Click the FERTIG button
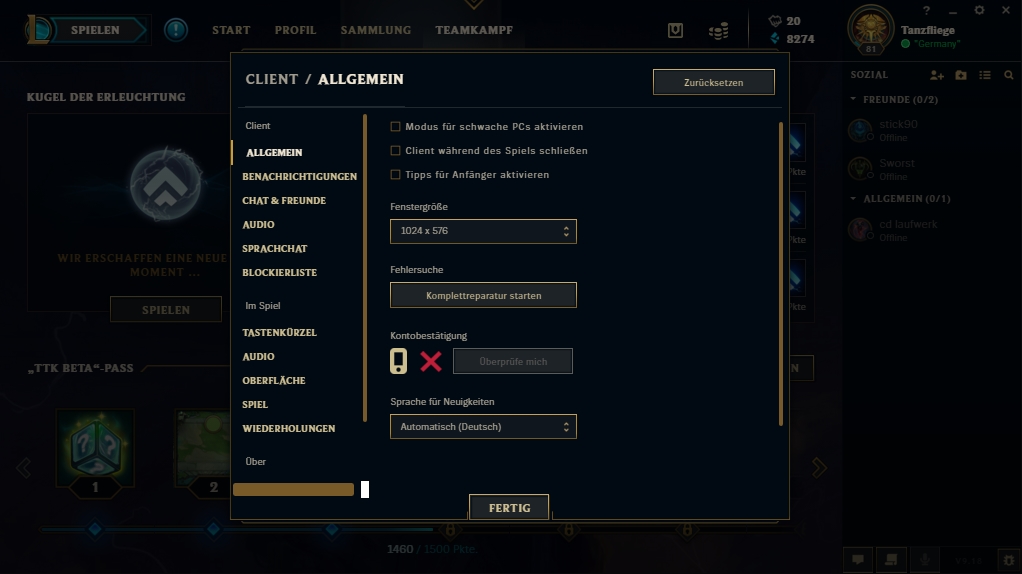This screenshot has width=1022, height=574. [x=509, y=508]
